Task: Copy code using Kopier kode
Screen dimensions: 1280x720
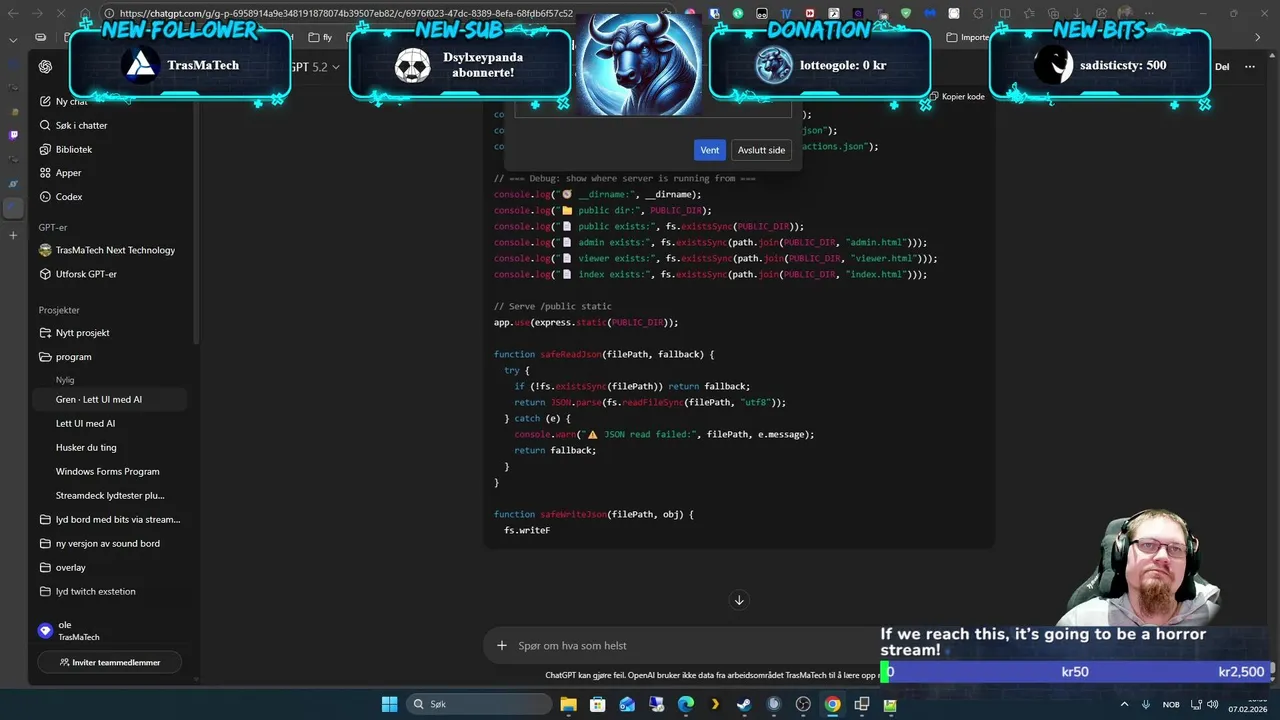Action: (x=957, y=97)
